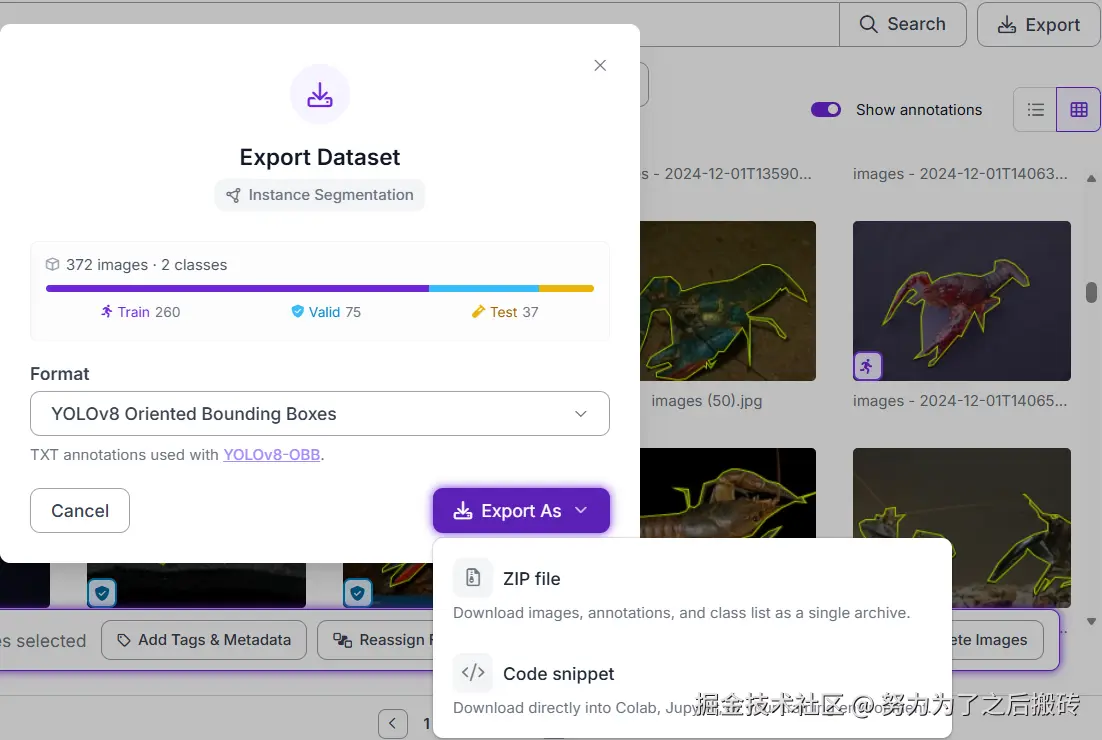
Task: Click the magnifier icon in Search
Action: click(868, 25)
